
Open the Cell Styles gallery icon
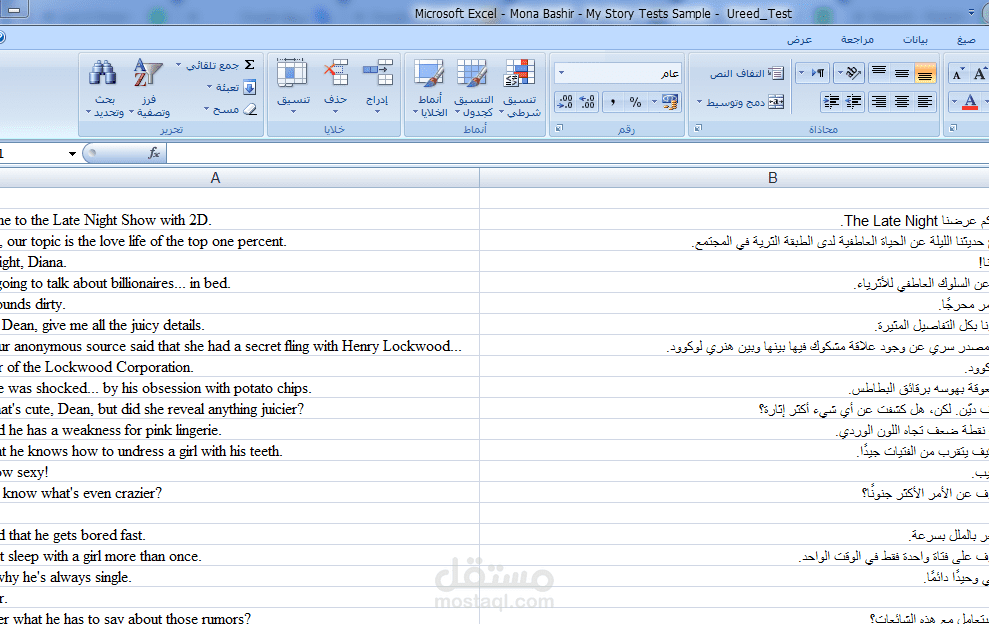point(429,73)
